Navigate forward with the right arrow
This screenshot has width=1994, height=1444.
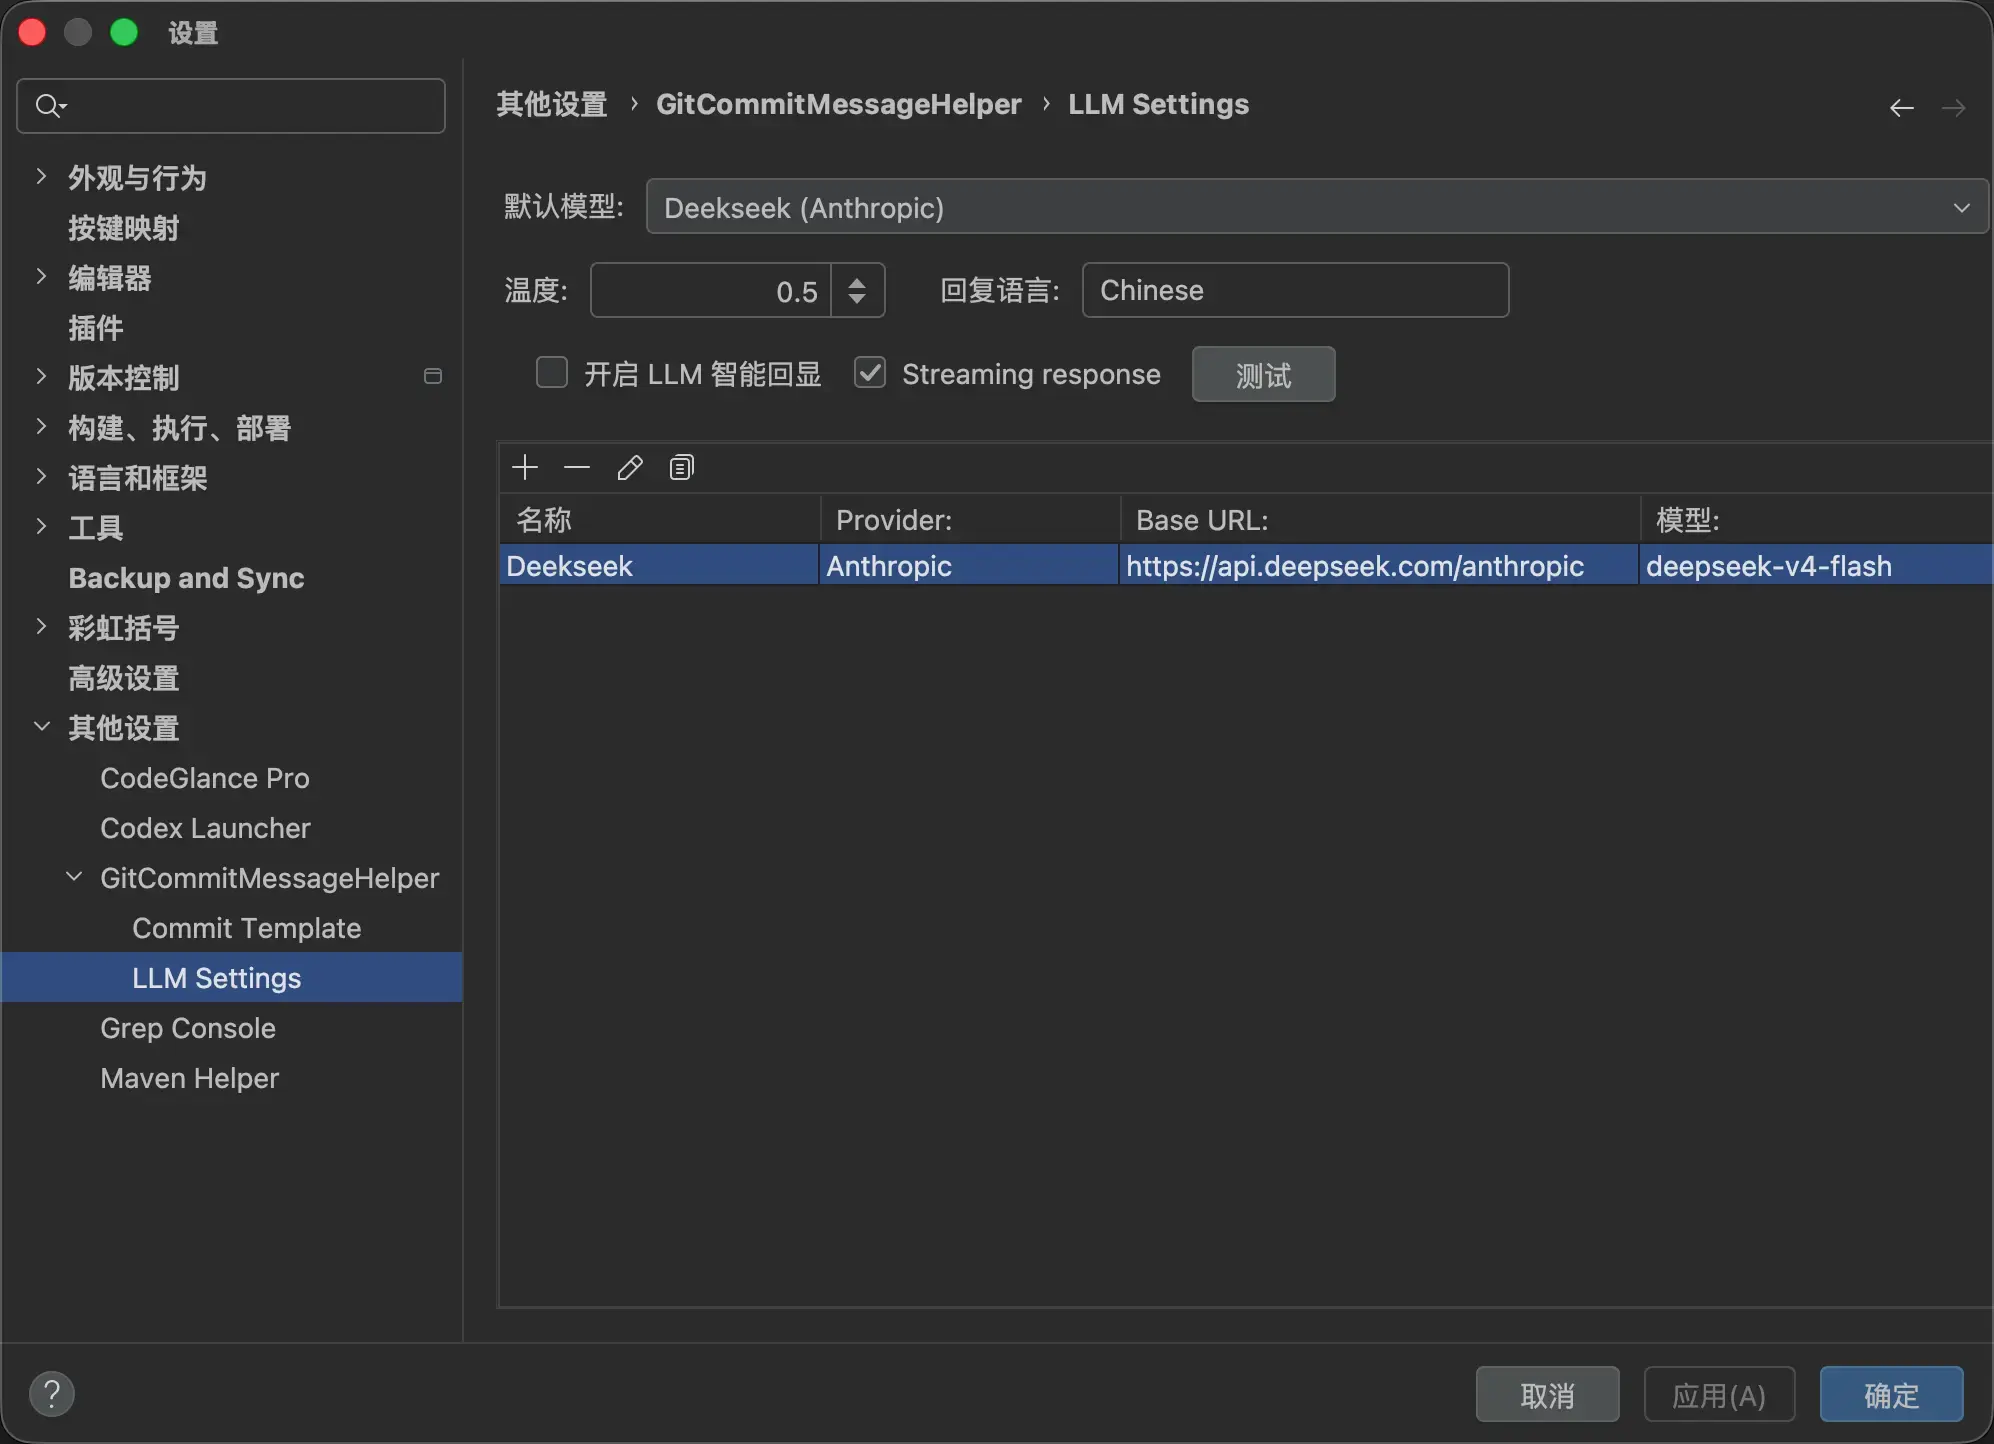[x=1953, y=107]
